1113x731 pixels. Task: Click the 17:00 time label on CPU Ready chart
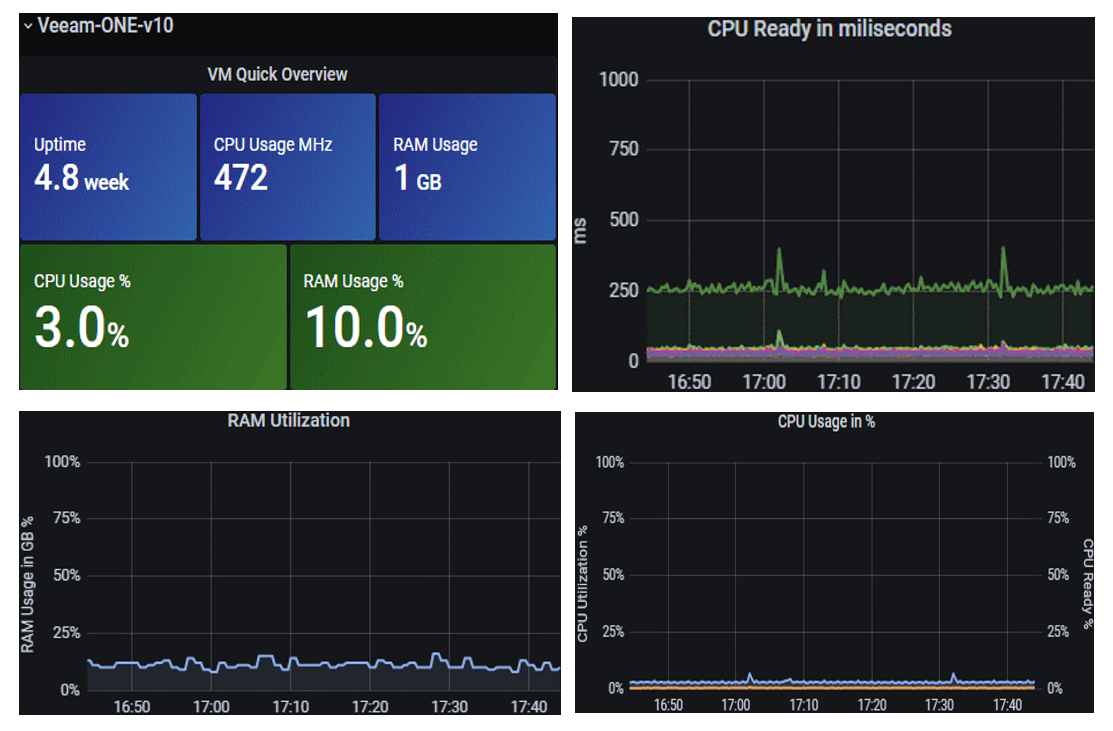(764, 382)
